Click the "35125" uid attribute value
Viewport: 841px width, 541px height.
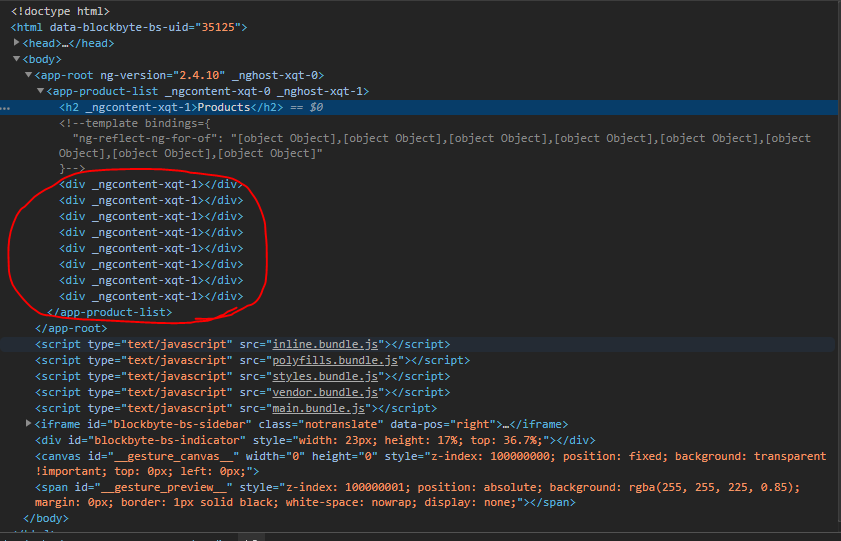tap(218, 27)
